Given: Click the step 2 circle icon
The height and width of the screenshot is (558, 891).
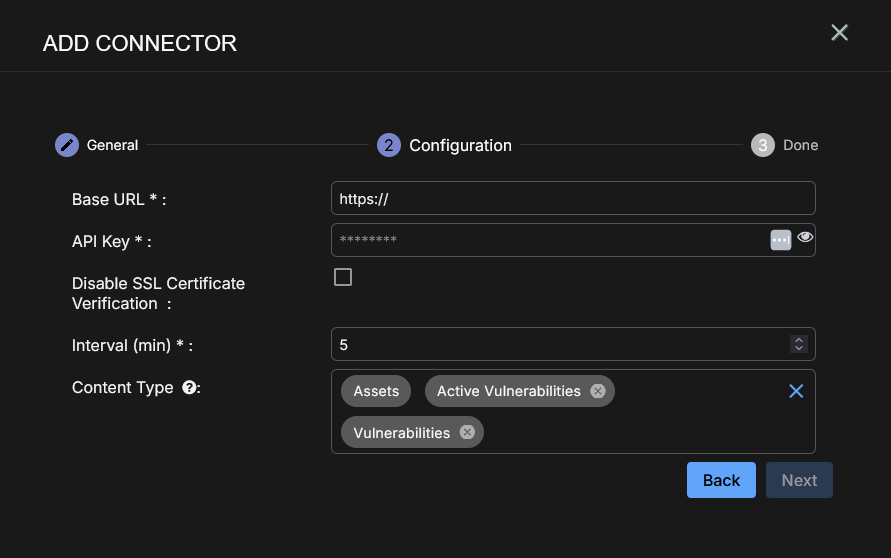Looking at the screenshot, I should 388,145.
